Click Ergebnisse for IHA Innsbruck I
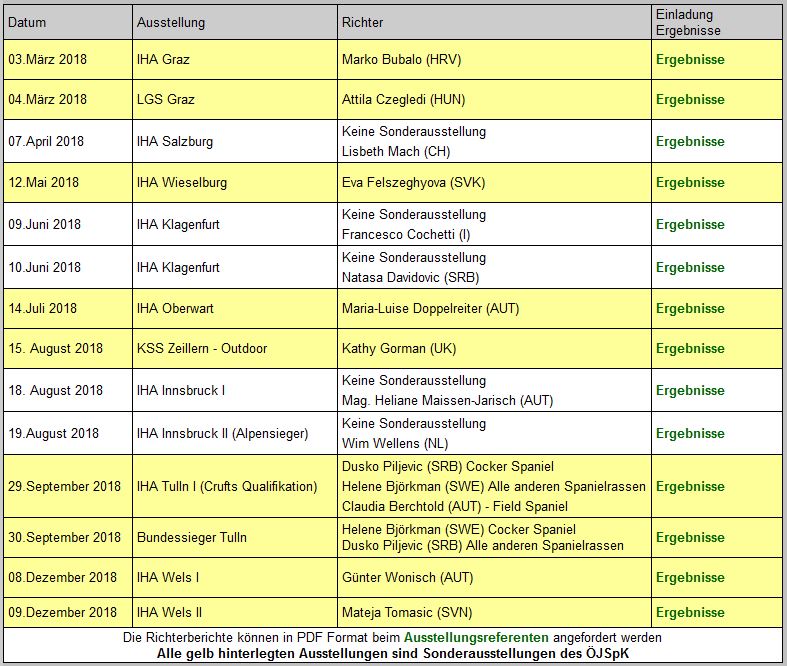The image size is (787, 666). [x=690, y=390]
